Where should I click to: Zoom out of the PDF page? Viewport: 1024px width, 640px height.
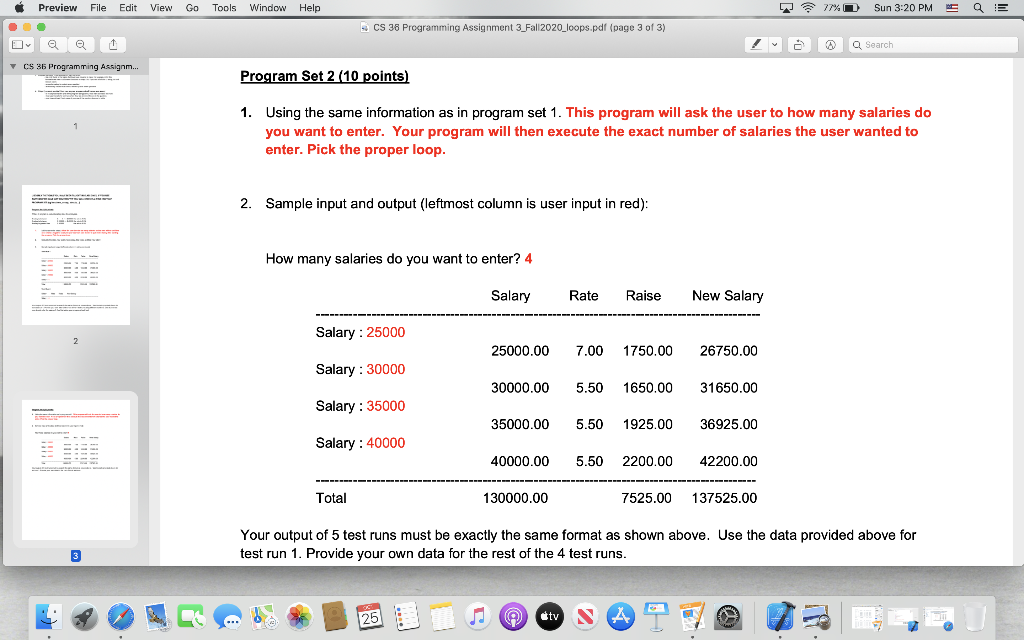54,44
